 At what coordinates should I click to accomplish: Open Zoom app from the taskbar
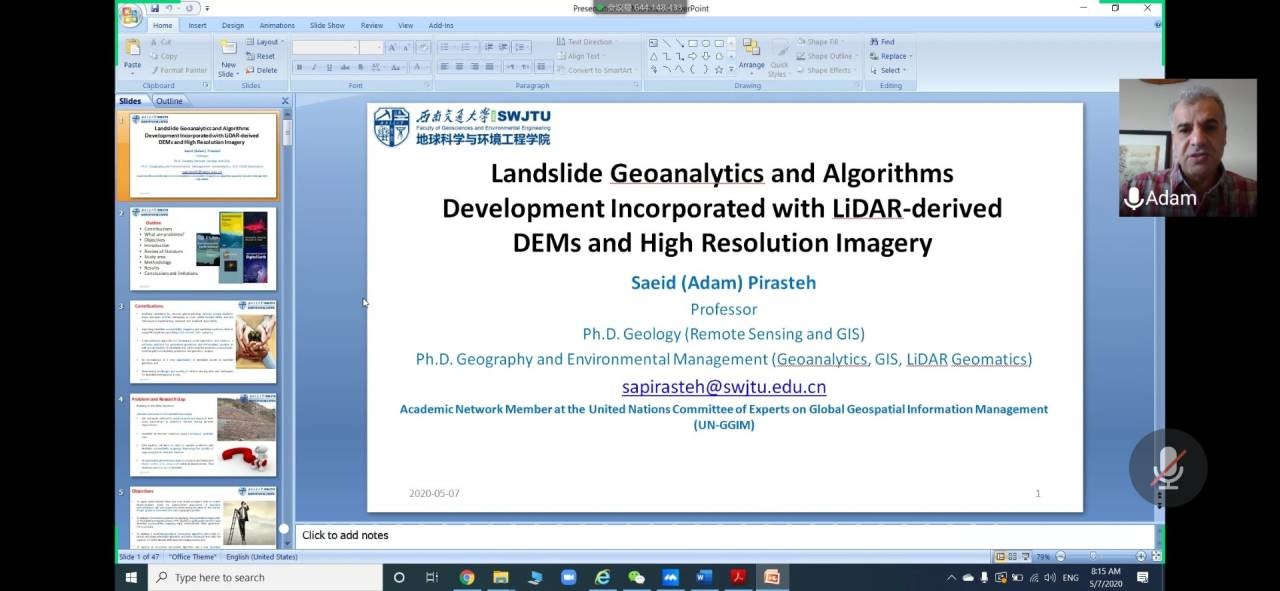568,577
